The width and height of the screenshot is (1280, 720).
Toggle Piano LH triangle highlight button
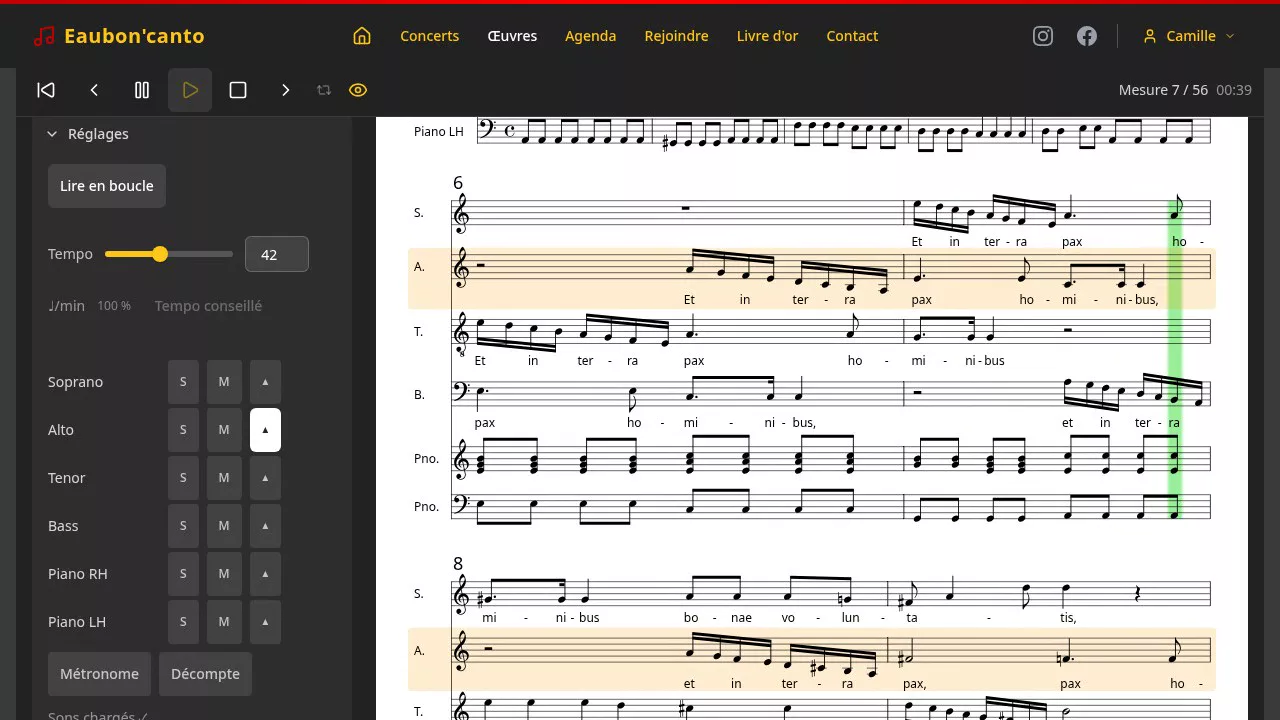click(265, 622)
